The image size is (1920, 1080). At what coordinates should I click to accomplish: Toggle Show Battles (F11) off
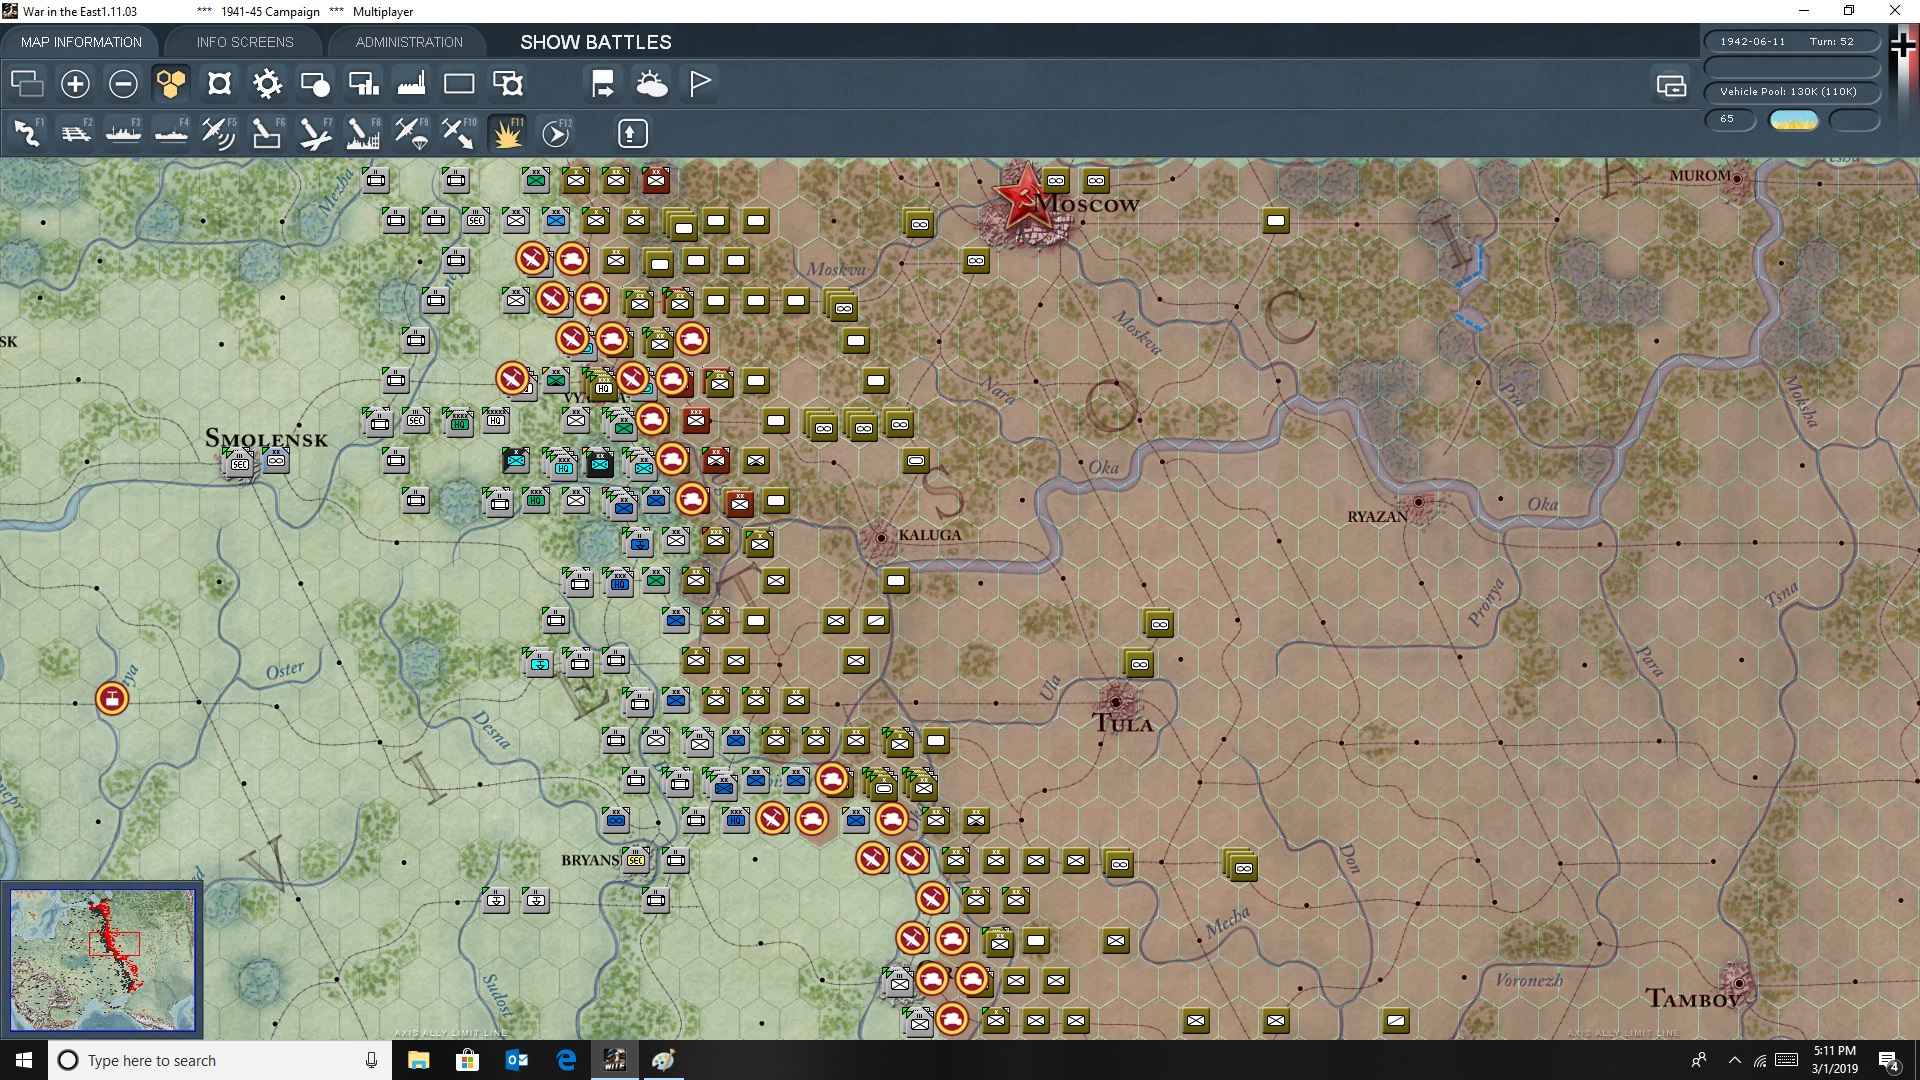pyautogui.click(x=507, y=133)
